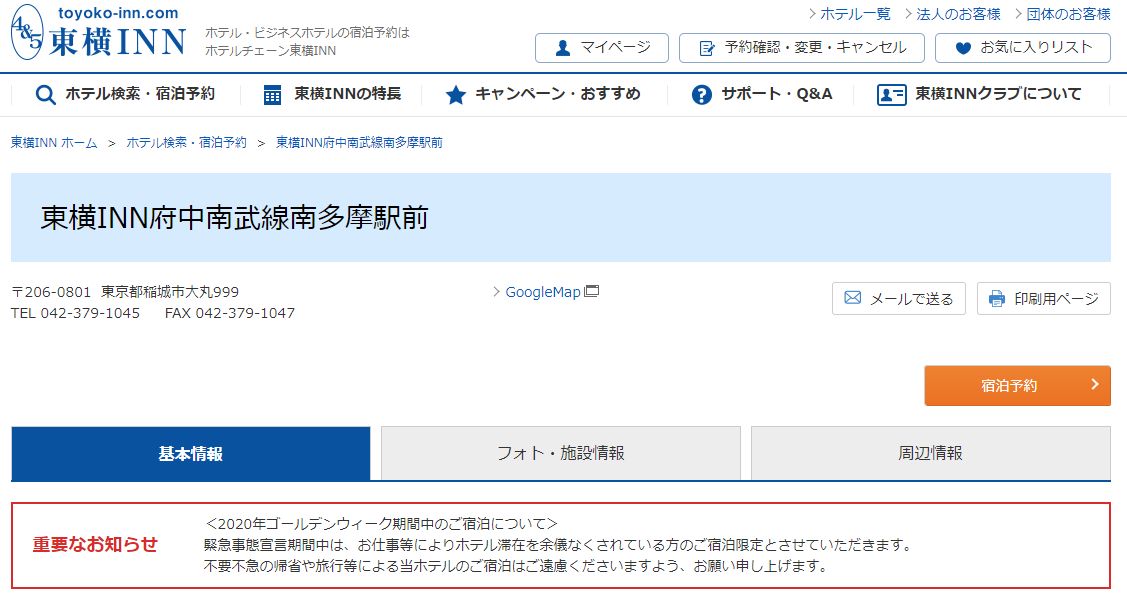Click メールで送る button
Viewport: 1127px width, 603px height.
[x=899, y=298]
